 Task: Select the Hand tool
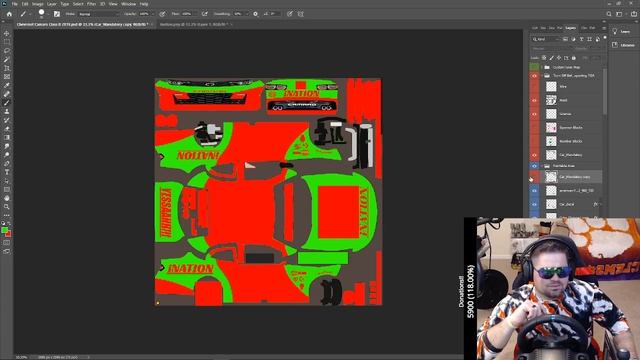[7, 198]
